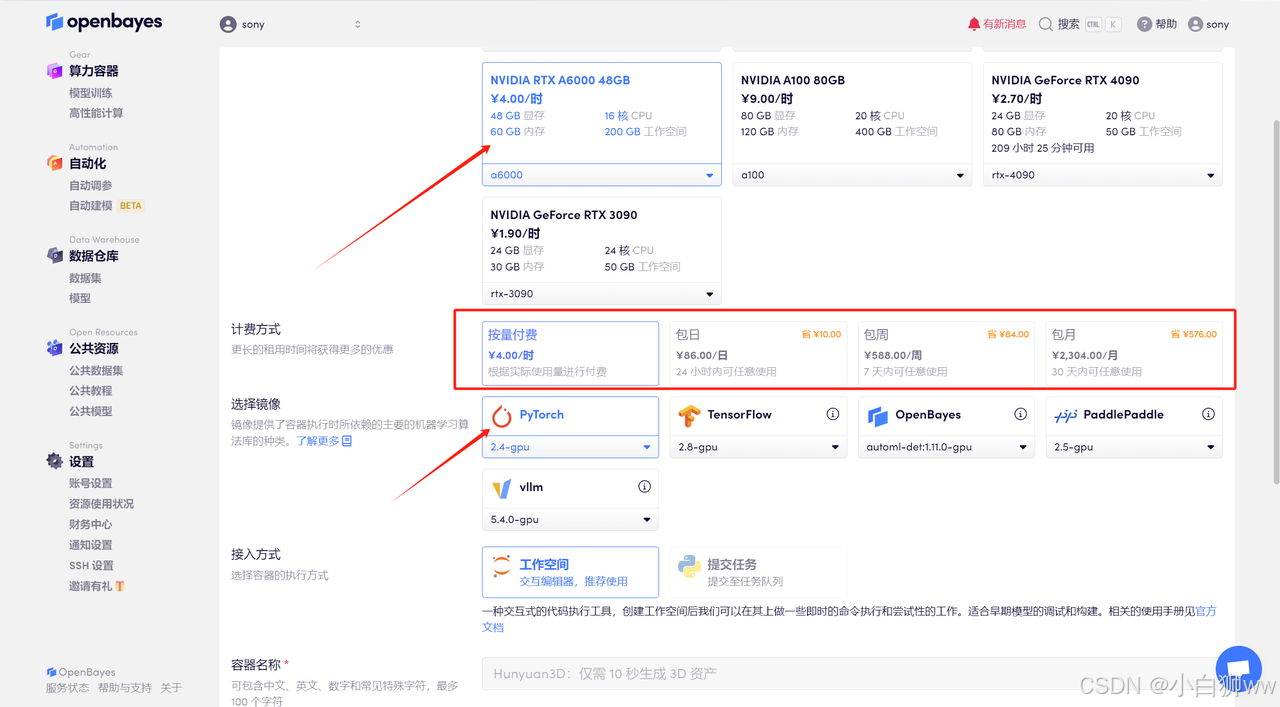The image size is (1280, 707).
Task: Go to 自动调参 in sidebar
Action: tap(90, 185)
